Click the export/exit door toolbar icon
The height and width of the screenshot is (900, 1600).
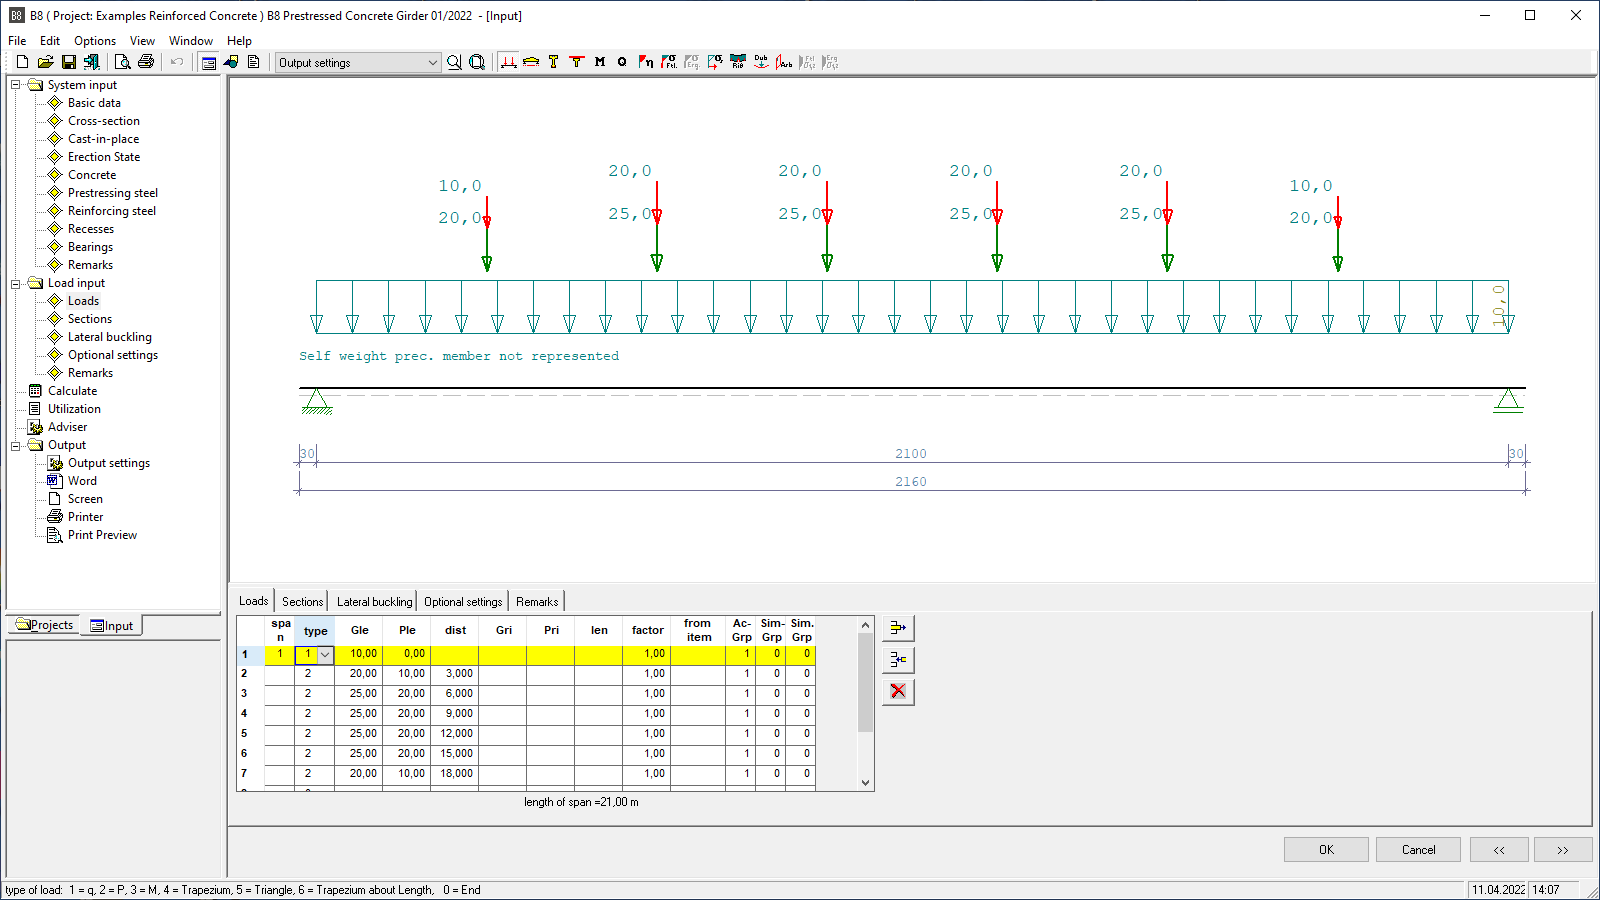pyautogui.click(x=91, y=62)
